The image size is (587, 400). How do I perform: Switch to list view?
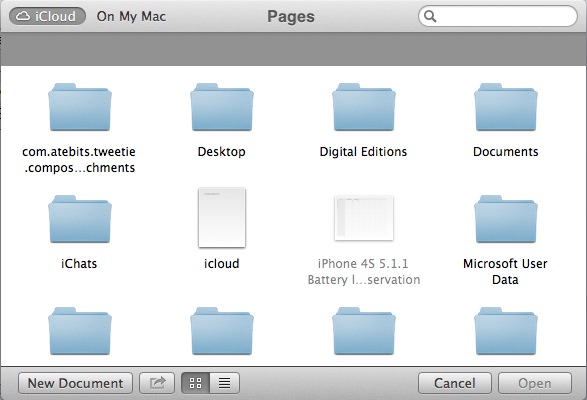click(x=225, y=383)
